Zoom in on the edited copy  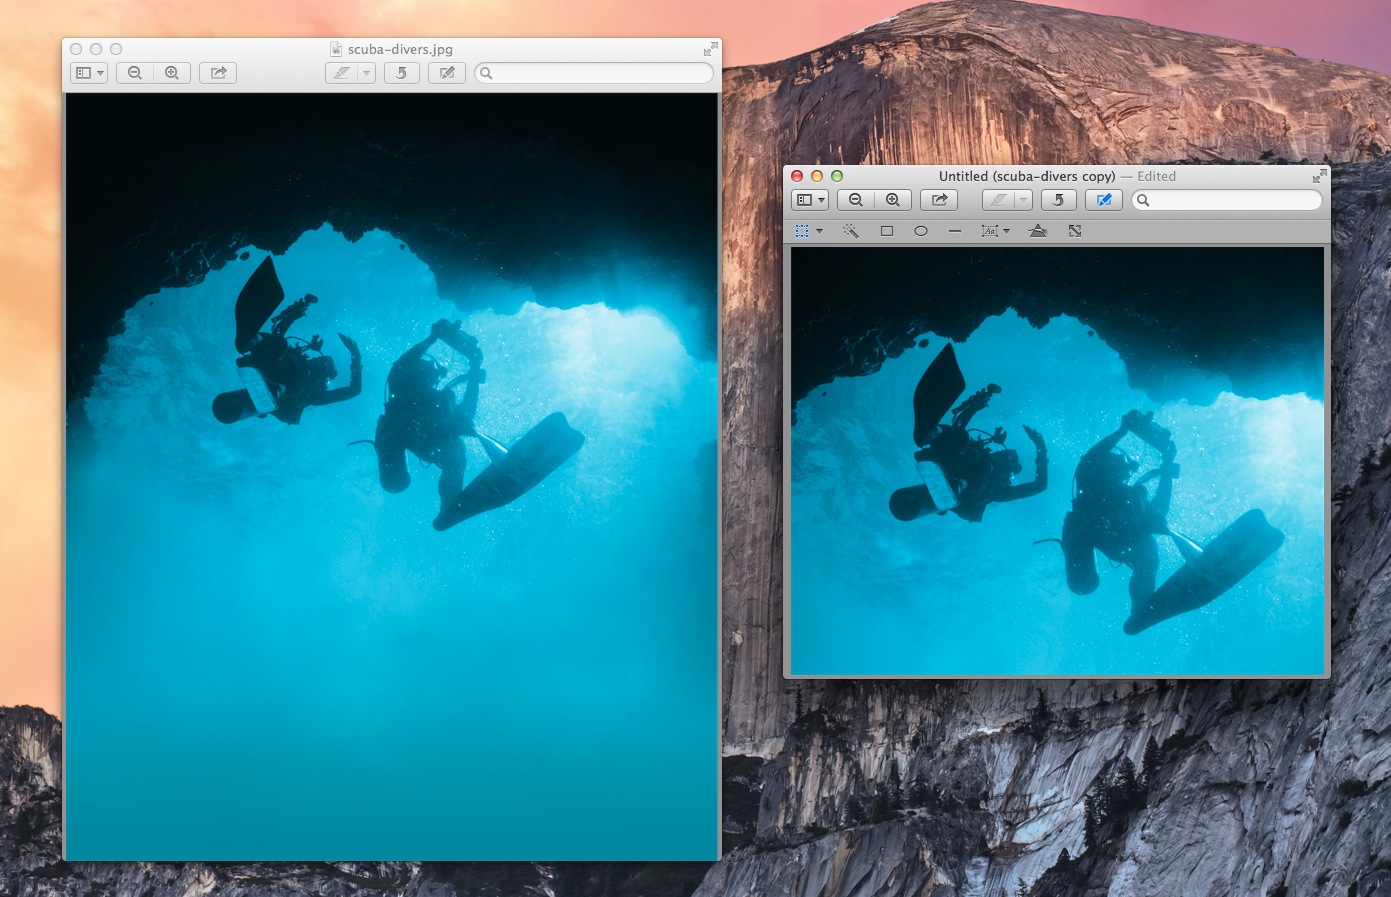(x=892, y=200)
